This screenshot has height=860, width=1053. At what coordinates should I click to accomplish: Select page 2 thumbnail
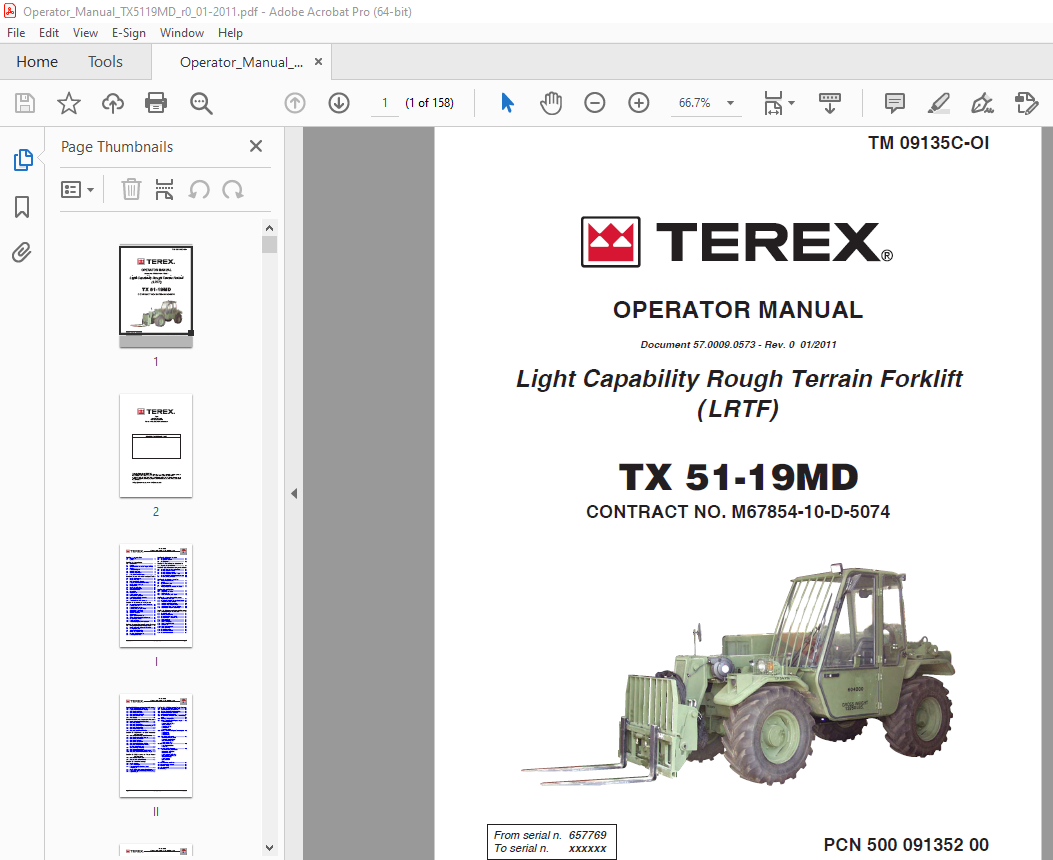pos(156,446)
